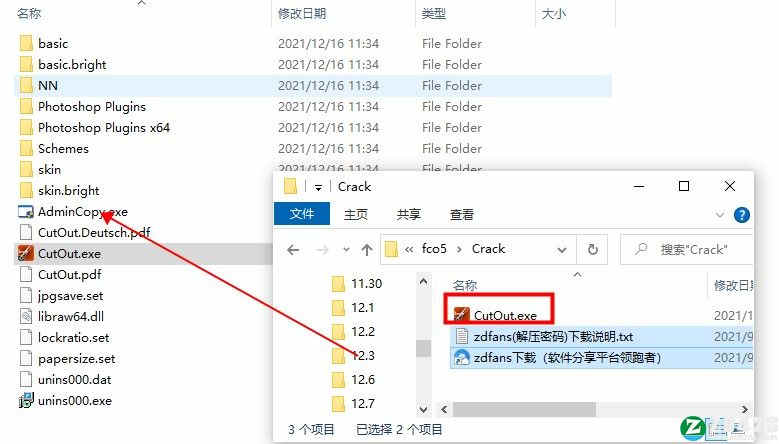Select the CutOut.exe icon in Crack folder
The width and height of the screenshot is (779, 444).
tap(462, 315)
